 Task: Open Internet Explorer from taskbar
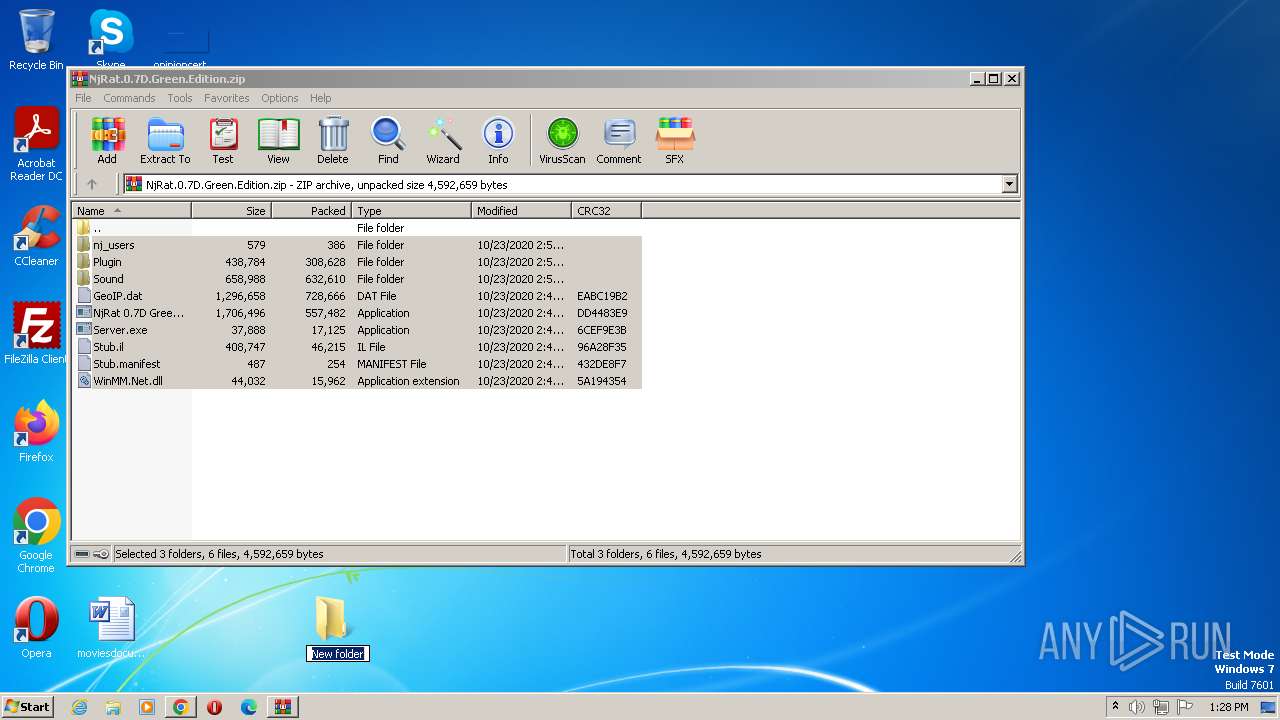pyautogui.click(x=79, y=707)
